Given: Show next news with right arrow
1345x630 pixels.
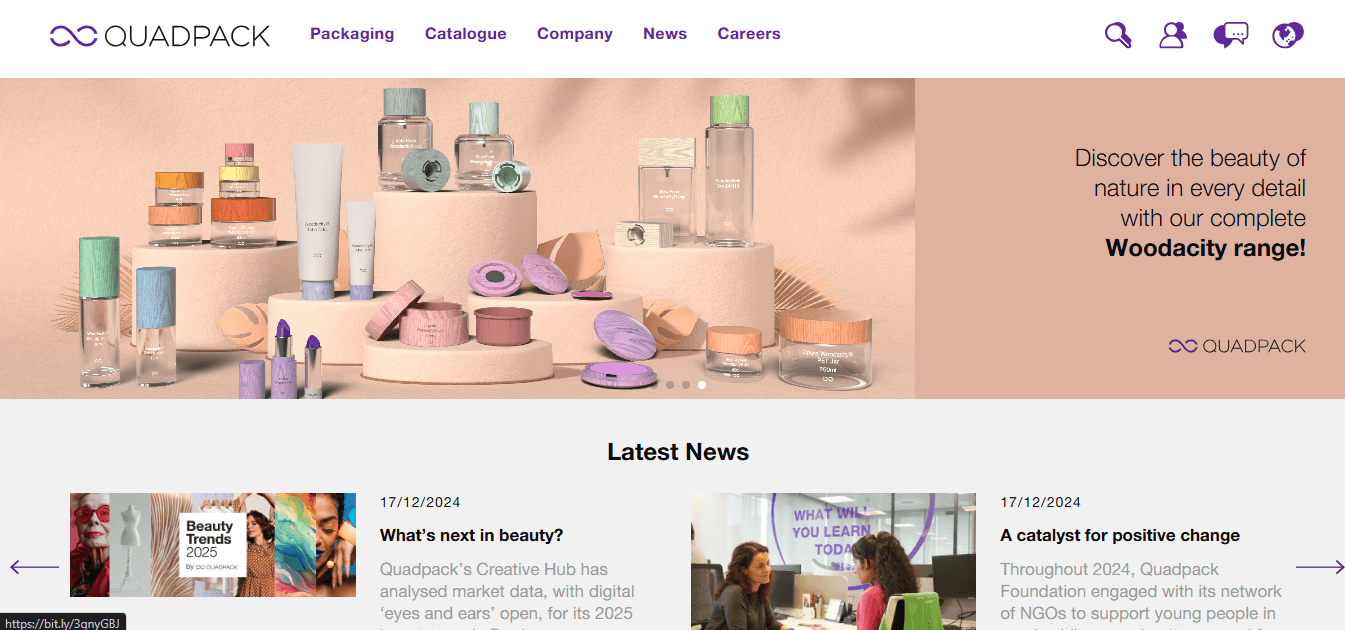Looking at the screenshot, I should pyautogui.click(x=1320, y=567).
